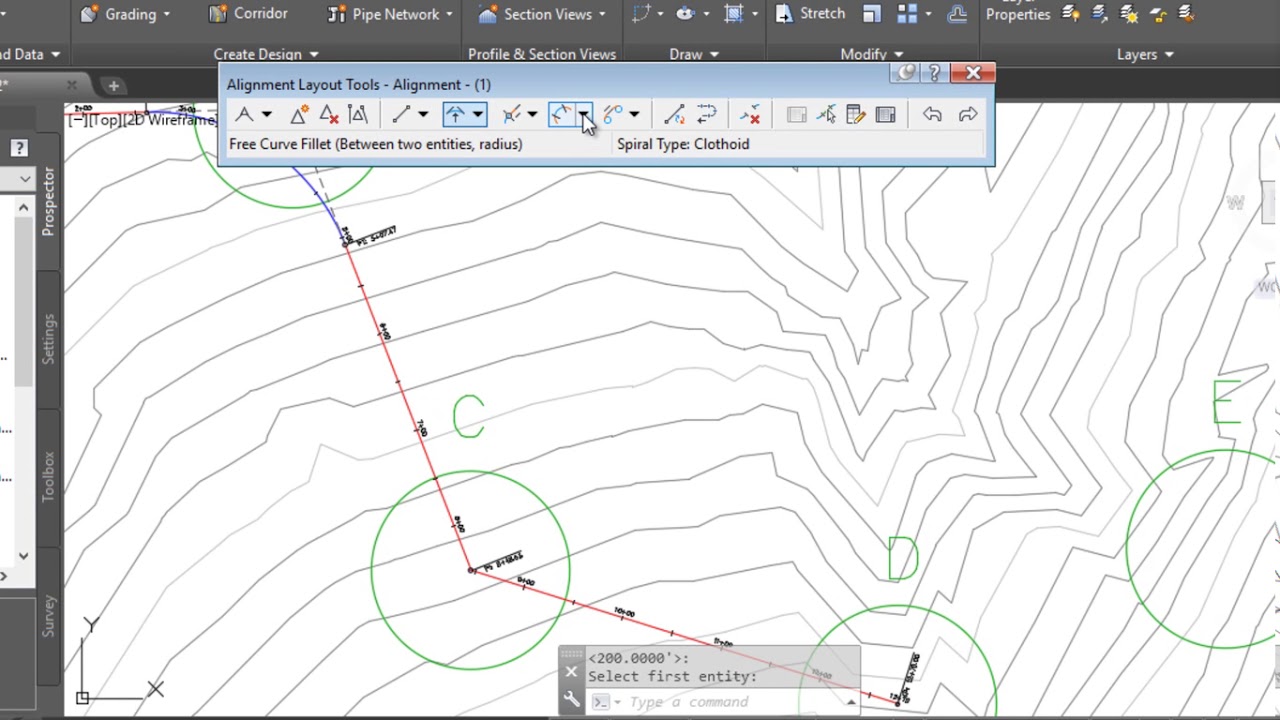Click the Layer Properties button
Viewport: 1280px width, 720px height.
tap(1018, 12)
